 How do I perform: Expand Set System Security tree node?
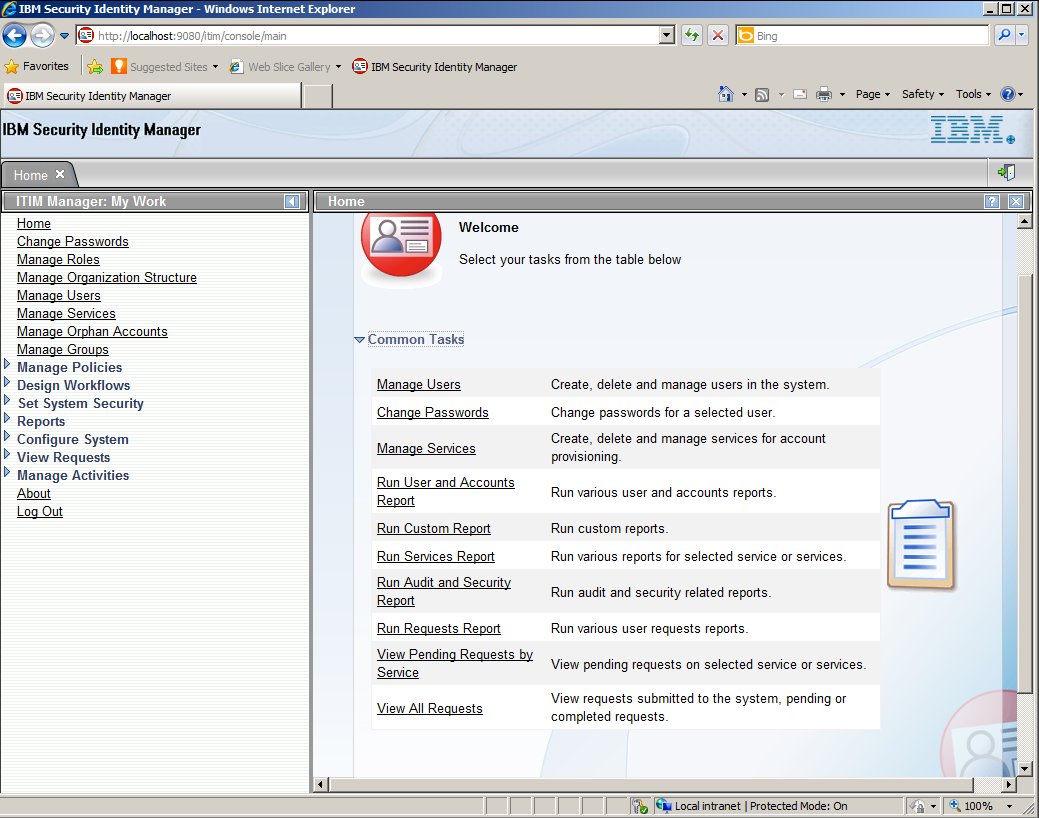pos(7,400)
